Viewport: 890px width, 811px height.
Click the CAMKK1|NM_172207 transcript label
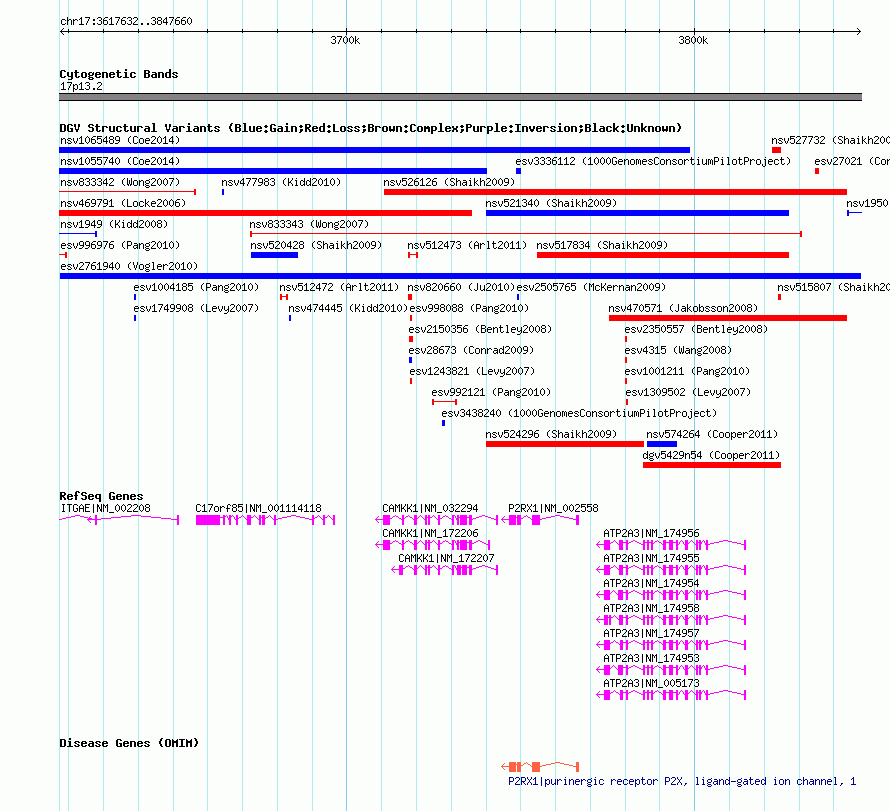pyautogui.click(x=446, y=558)
